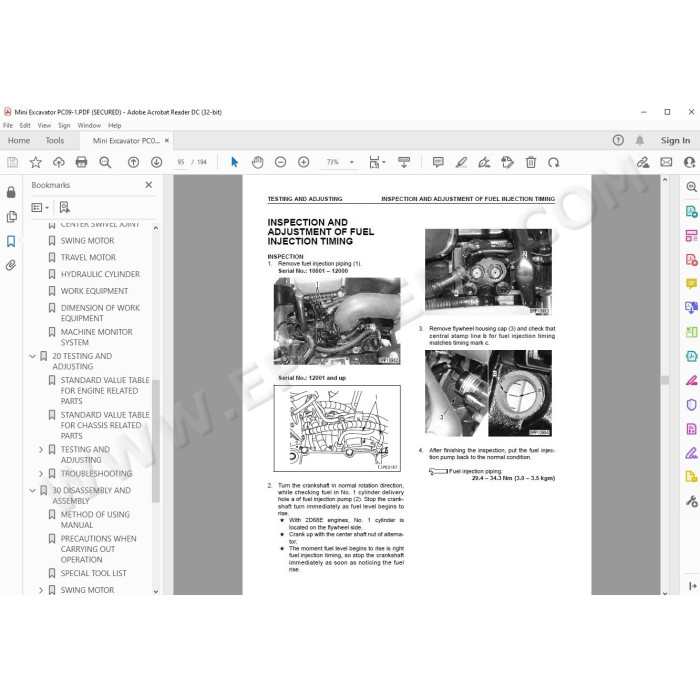Rotate the page with rotate icon
Screen dimensions: 700x700
pyautogui.click(x=554, y=162)
